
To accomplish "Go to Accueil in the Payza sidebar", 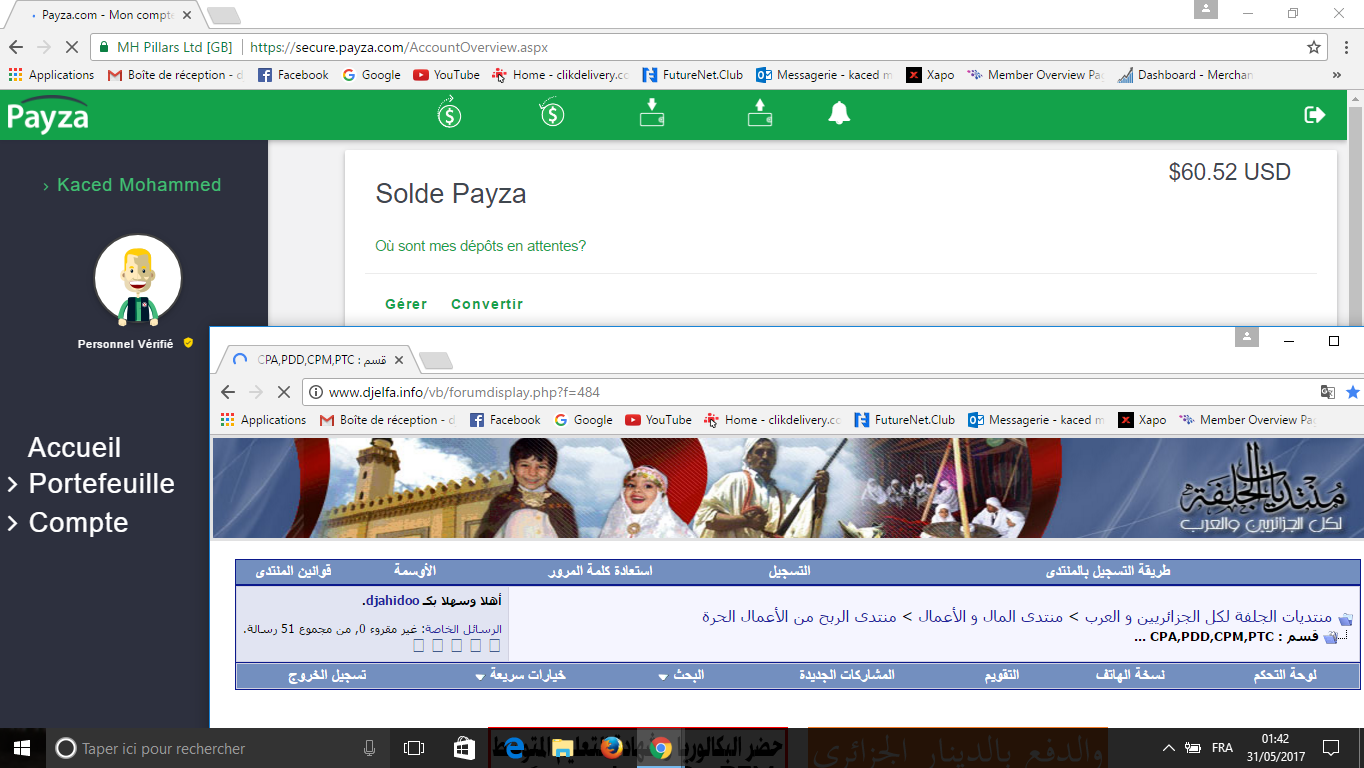I will (74, 448).
